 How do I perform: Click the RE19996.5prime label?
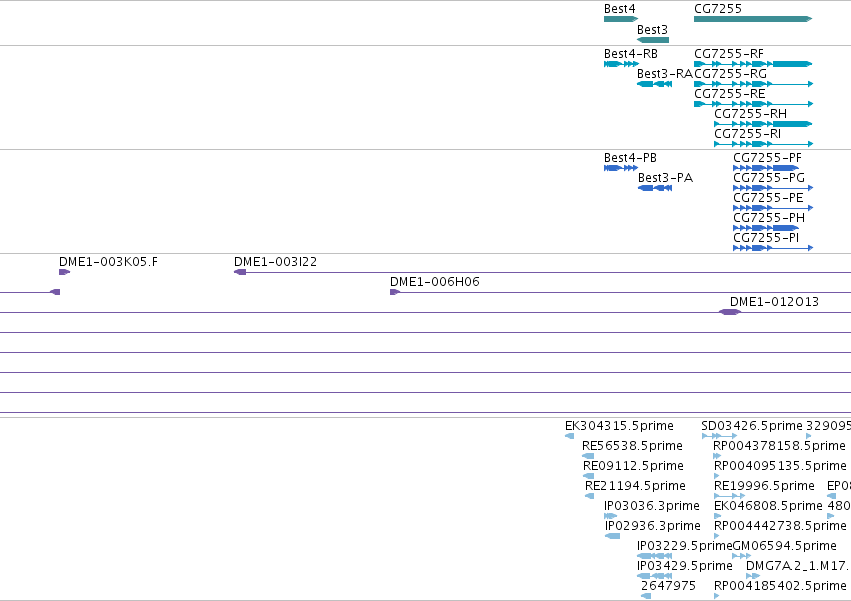[x=764, y=486]
